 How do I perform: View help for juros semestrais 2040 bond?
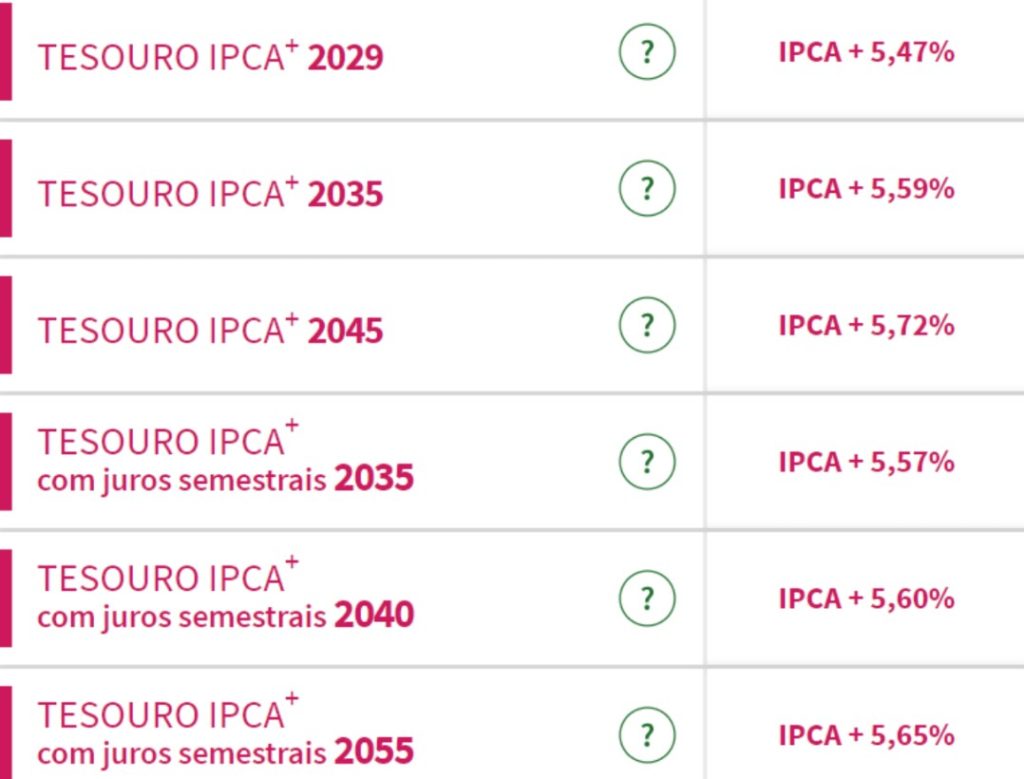(647, 598)
